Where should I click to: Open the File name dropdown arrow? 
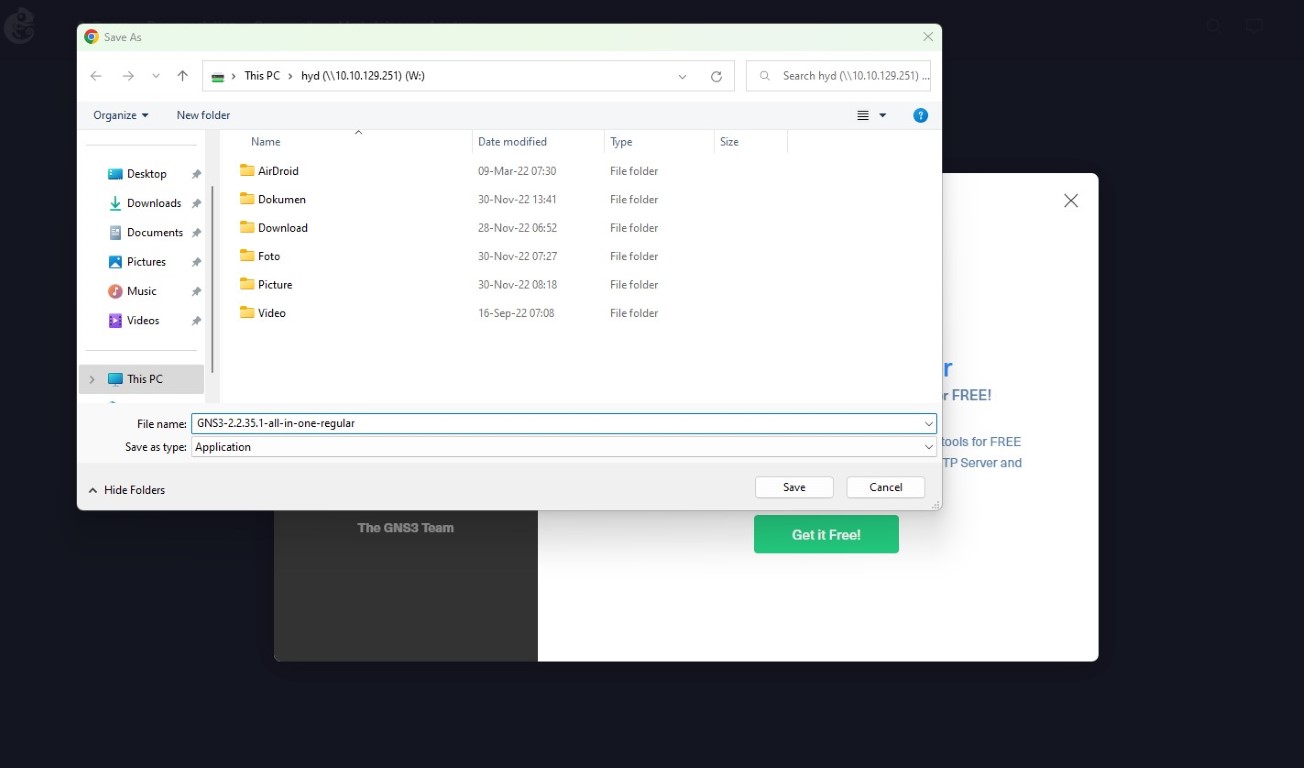pos(929,423)
